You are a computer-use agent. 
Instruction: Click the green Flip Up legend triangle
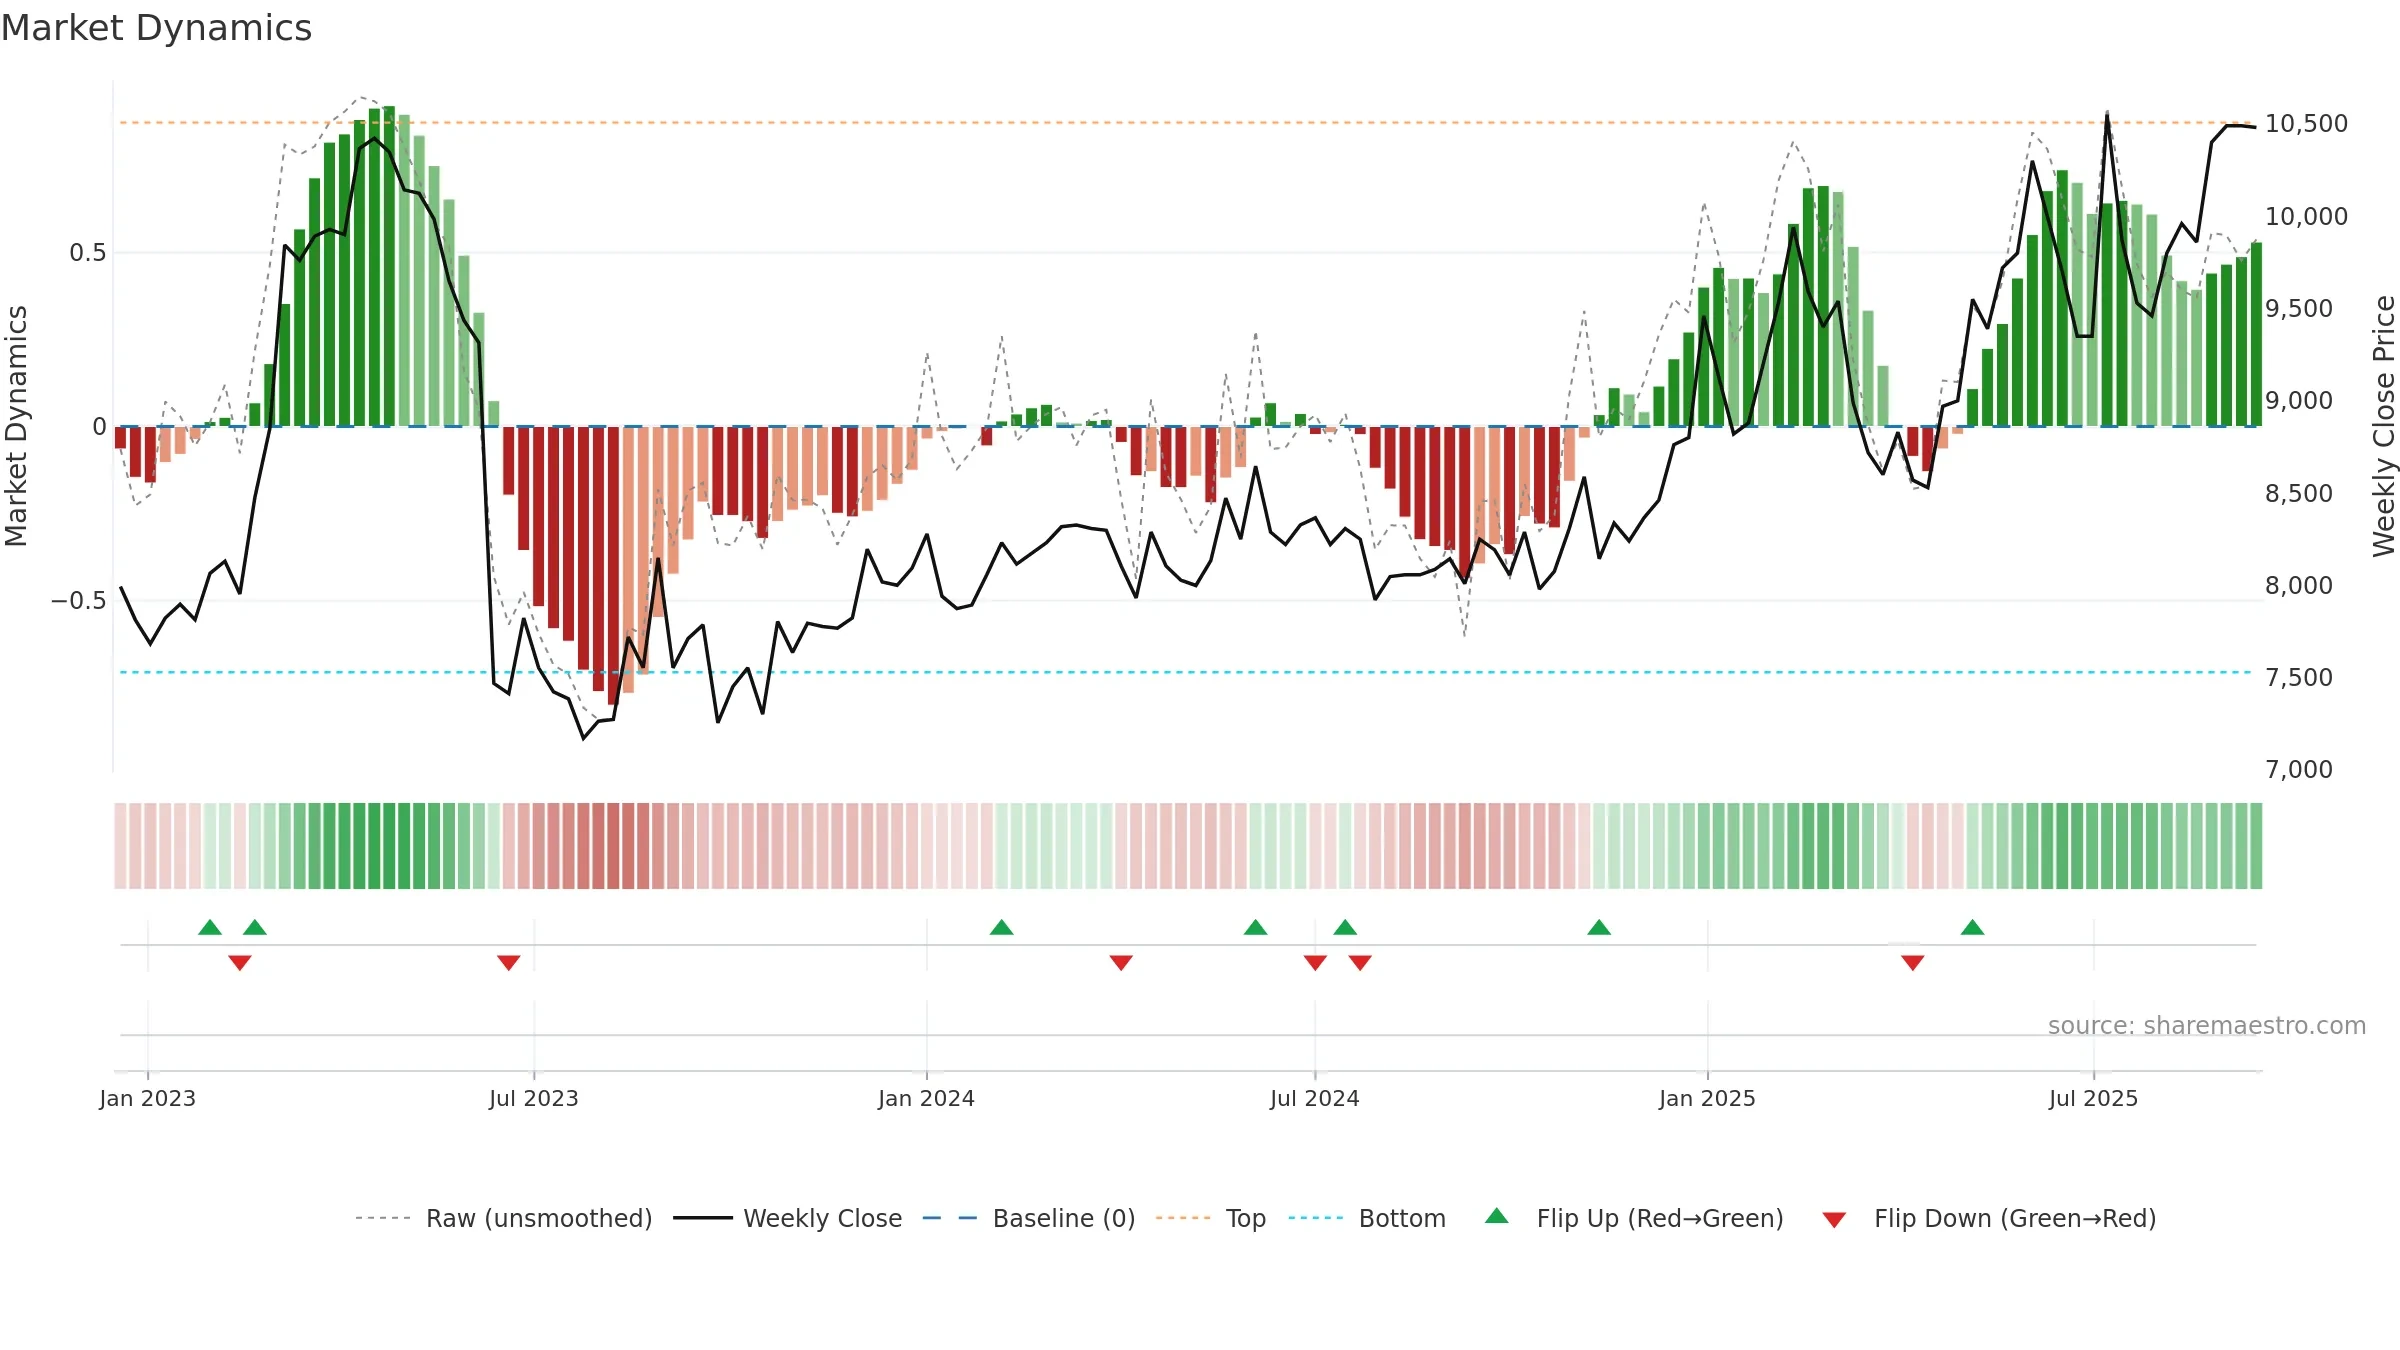click(x=1497, y=1216)
